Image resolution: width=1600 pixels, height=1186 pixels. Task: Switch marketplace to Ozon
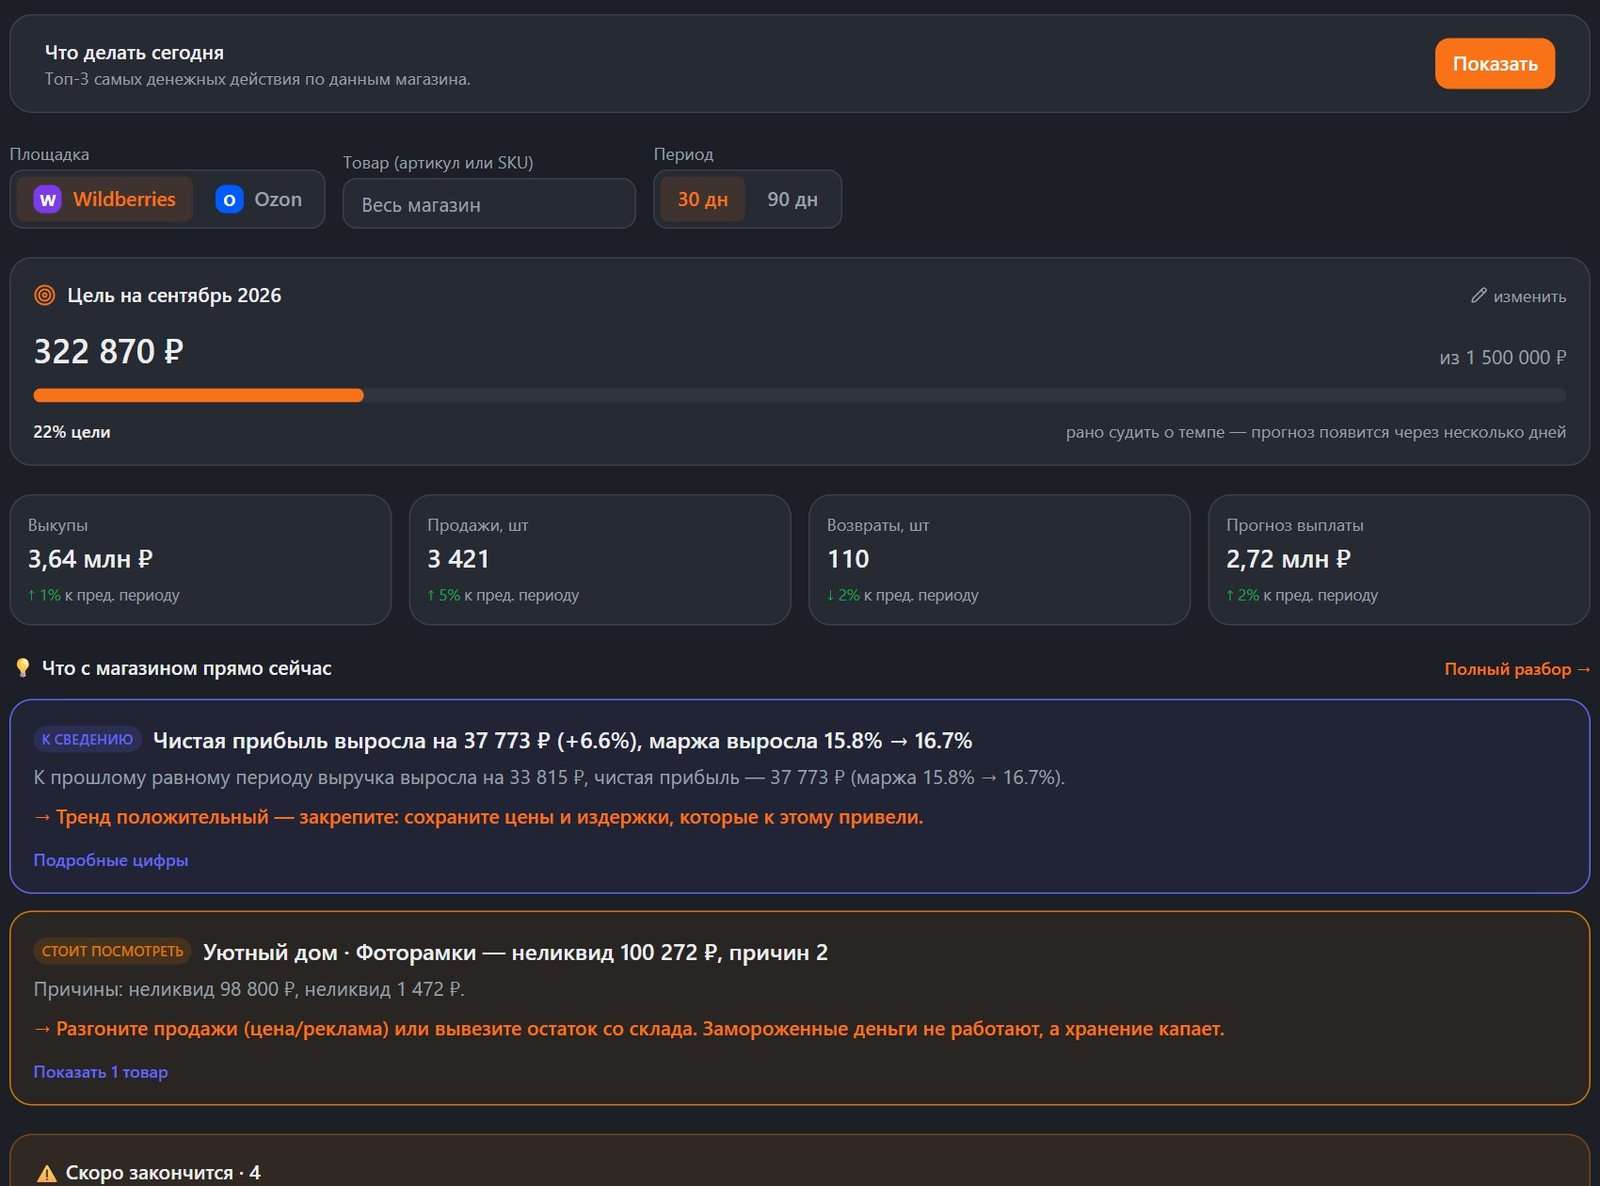pos(259,199)
